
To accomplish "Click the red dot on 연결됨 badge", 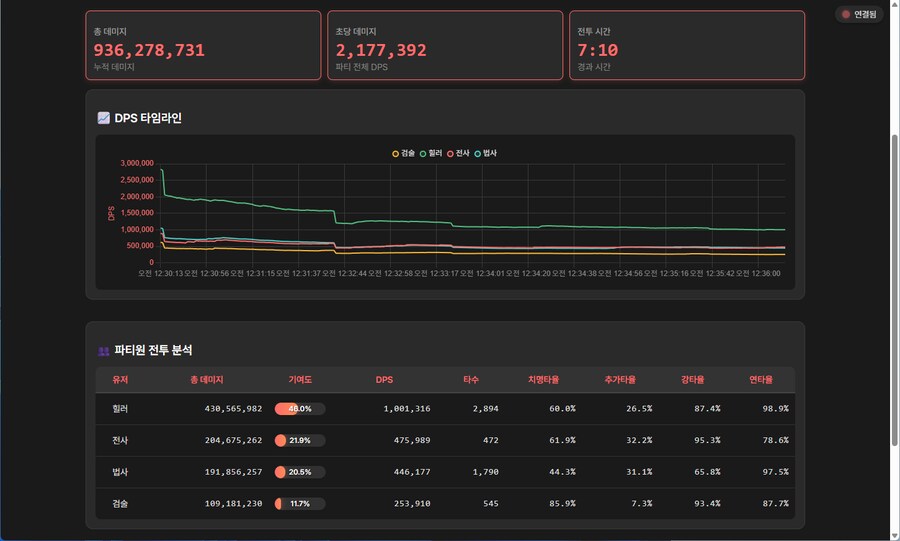I will (846, 14).
